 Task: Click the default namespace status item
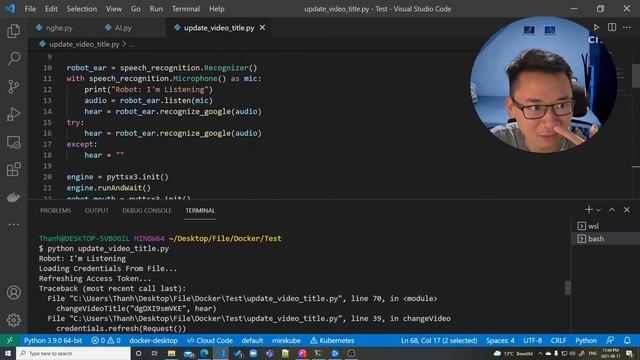coord(252,340)
